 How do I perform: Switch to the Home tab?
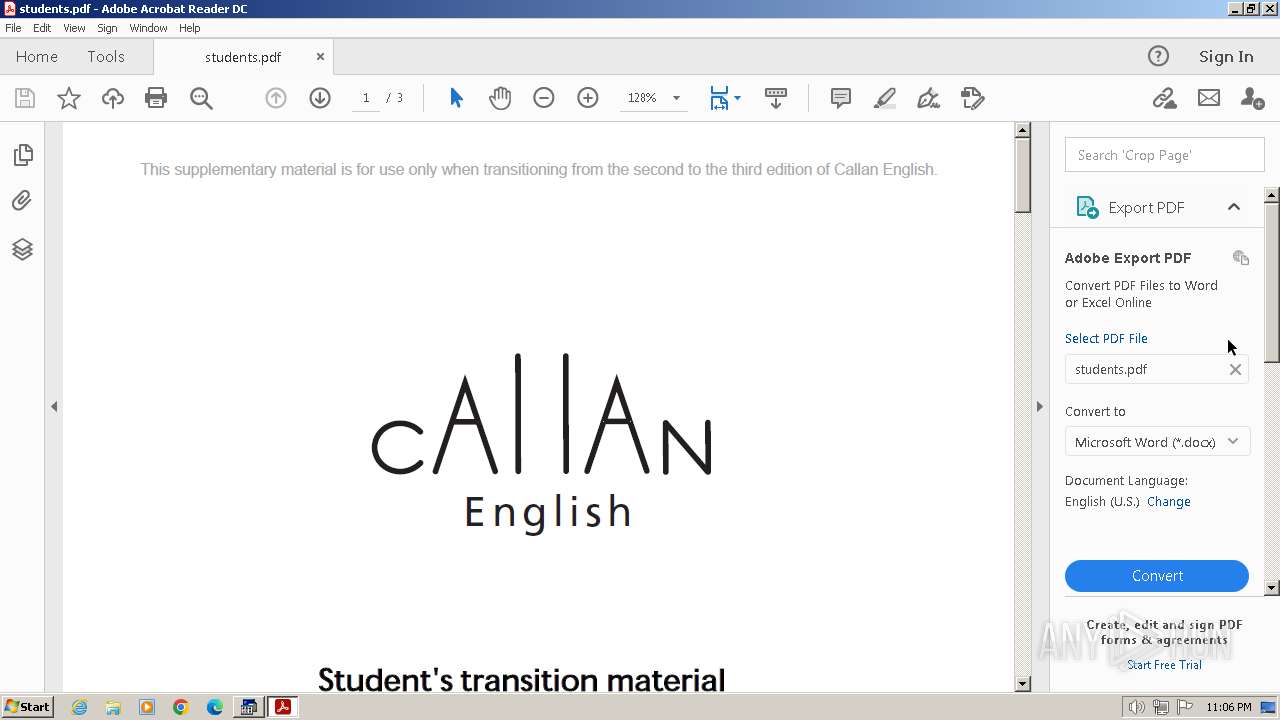pos(37,57)
